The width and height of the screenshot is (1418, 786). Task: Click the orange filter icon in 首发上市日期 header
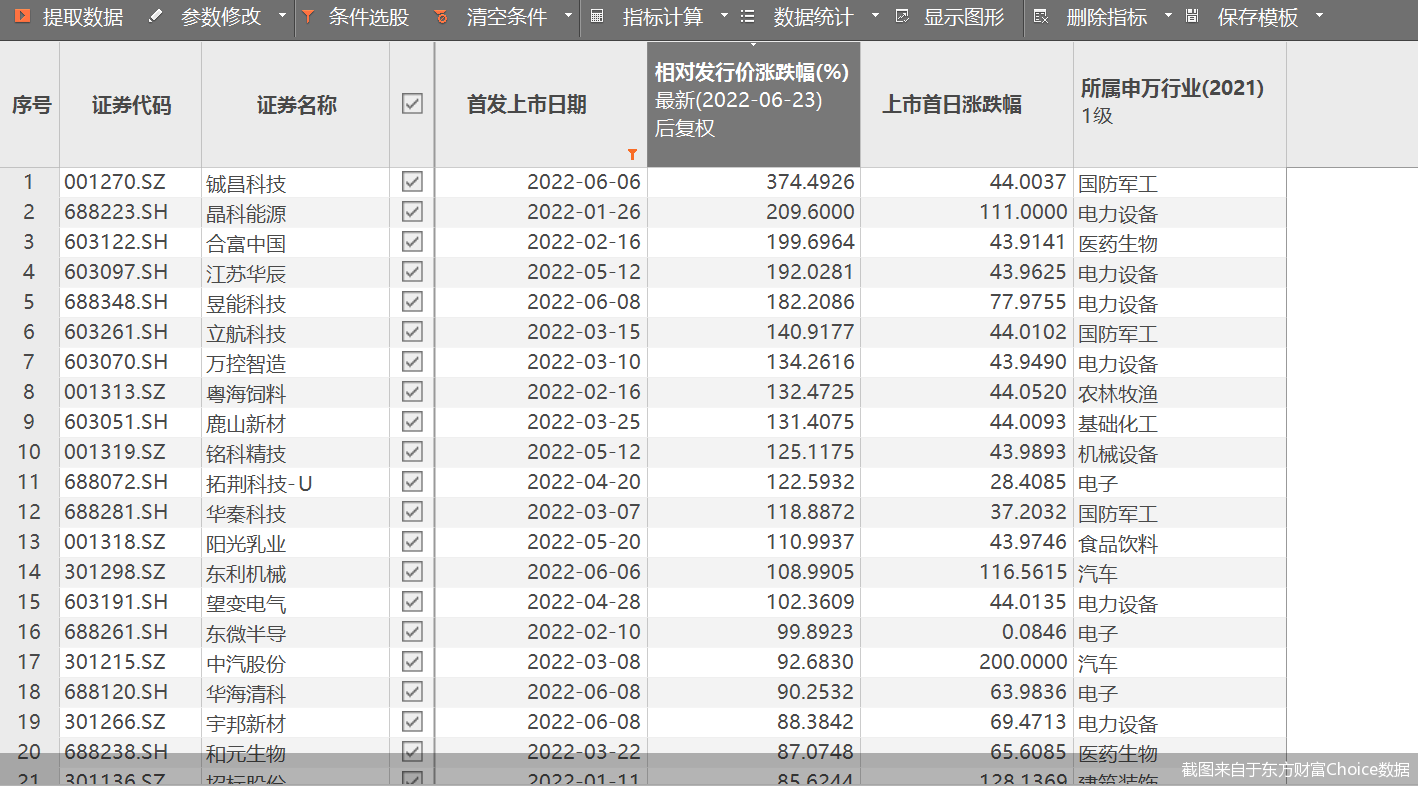pos(632,154)
